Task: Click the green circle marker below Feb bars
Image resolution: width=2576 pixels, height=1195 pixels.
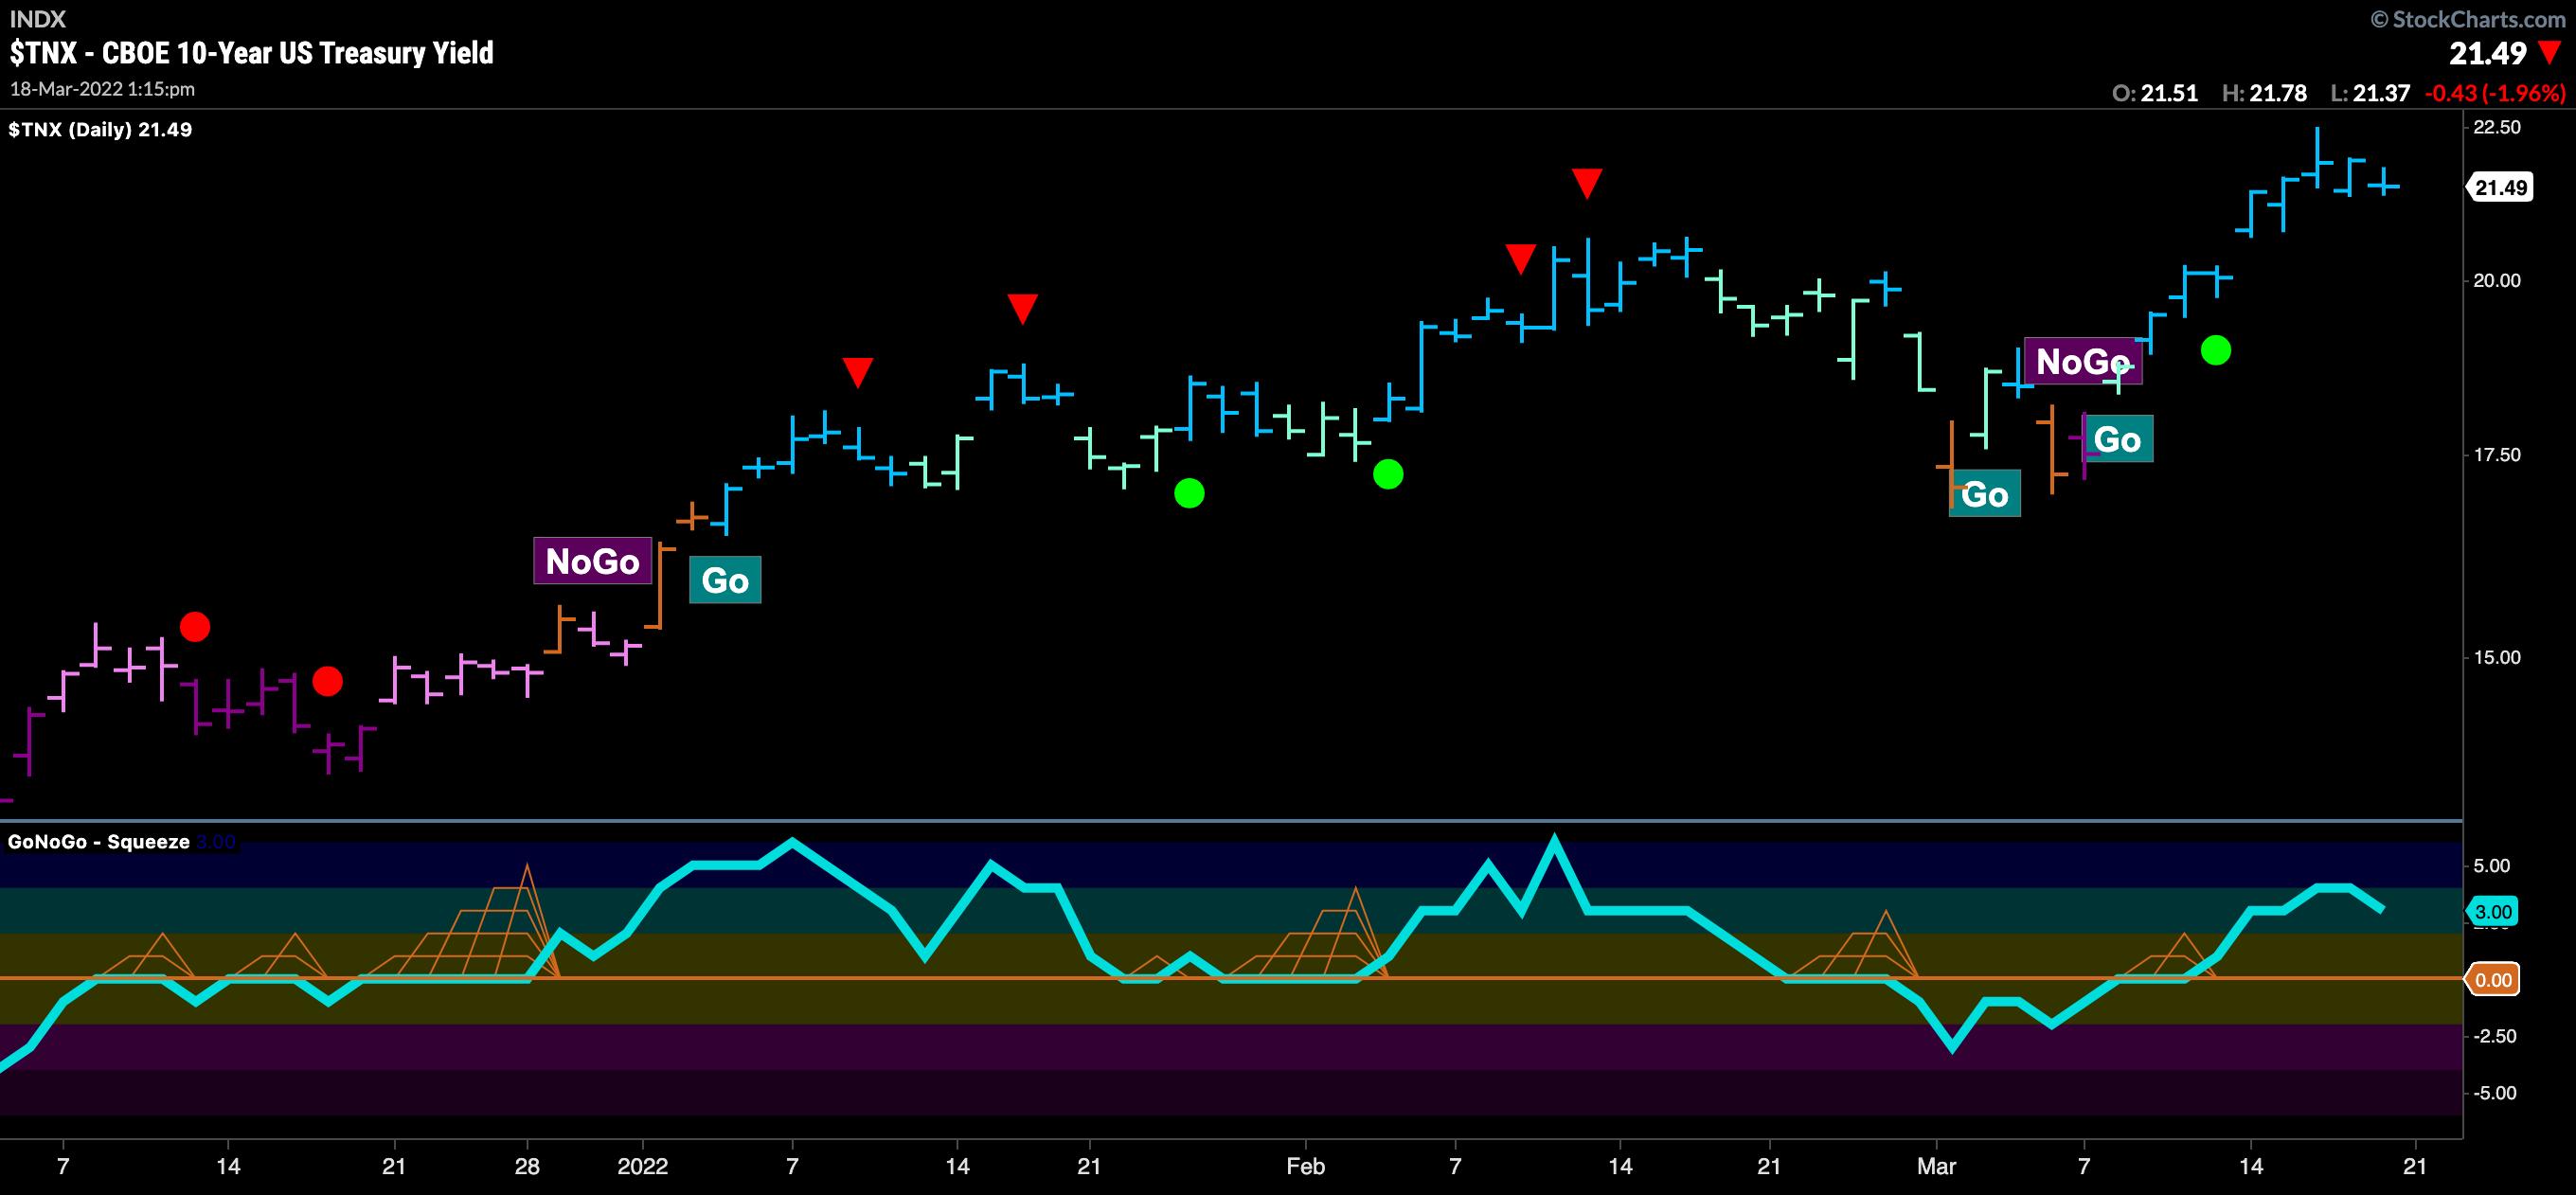Action: tap(1388, 474)
